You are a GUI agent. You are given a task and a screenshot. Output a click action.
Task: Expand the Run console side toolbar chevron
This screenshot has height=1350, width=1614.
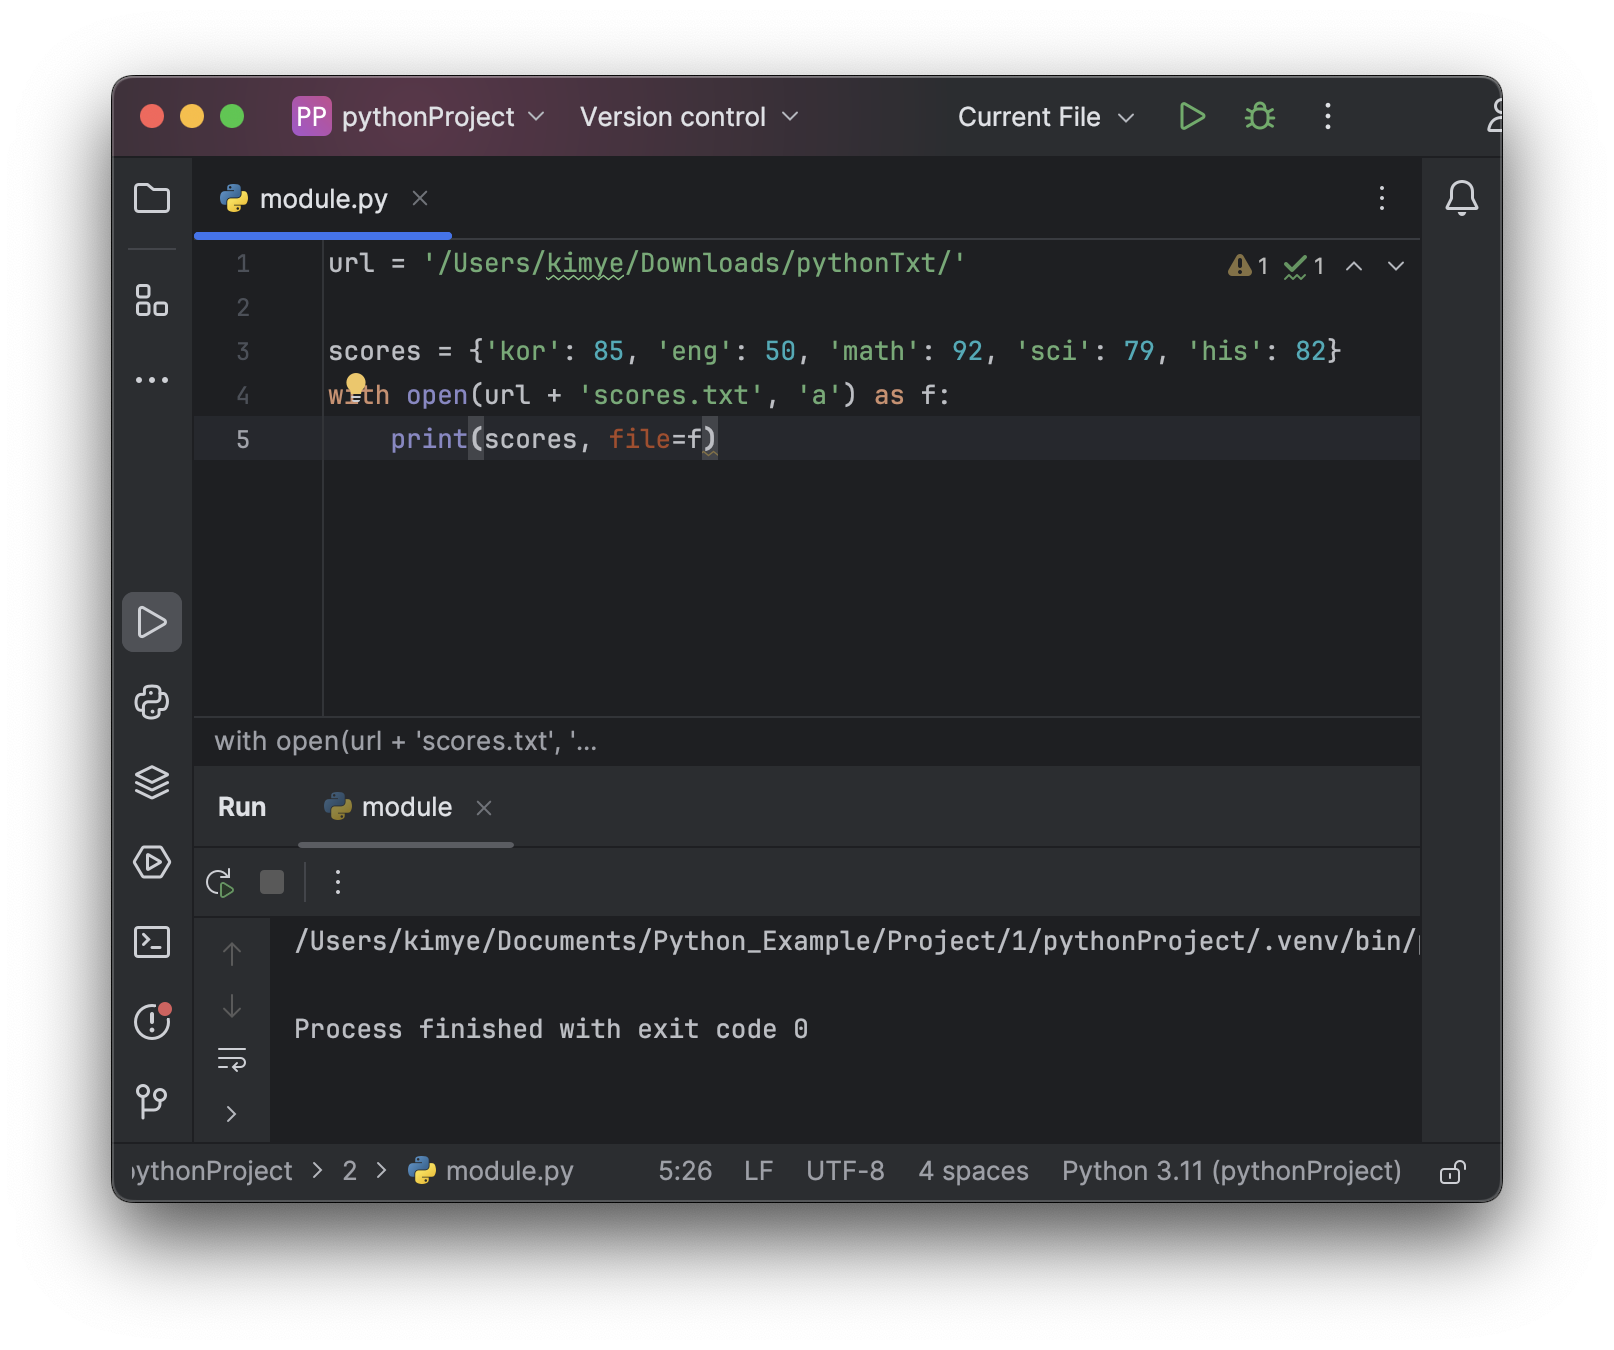[x=232, y=1114]
